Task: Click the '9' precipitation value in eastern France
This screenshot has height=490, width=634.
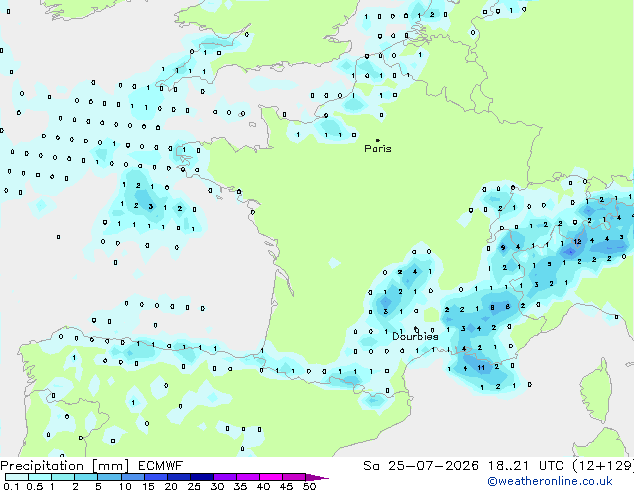Action: (x=503, y=247)
